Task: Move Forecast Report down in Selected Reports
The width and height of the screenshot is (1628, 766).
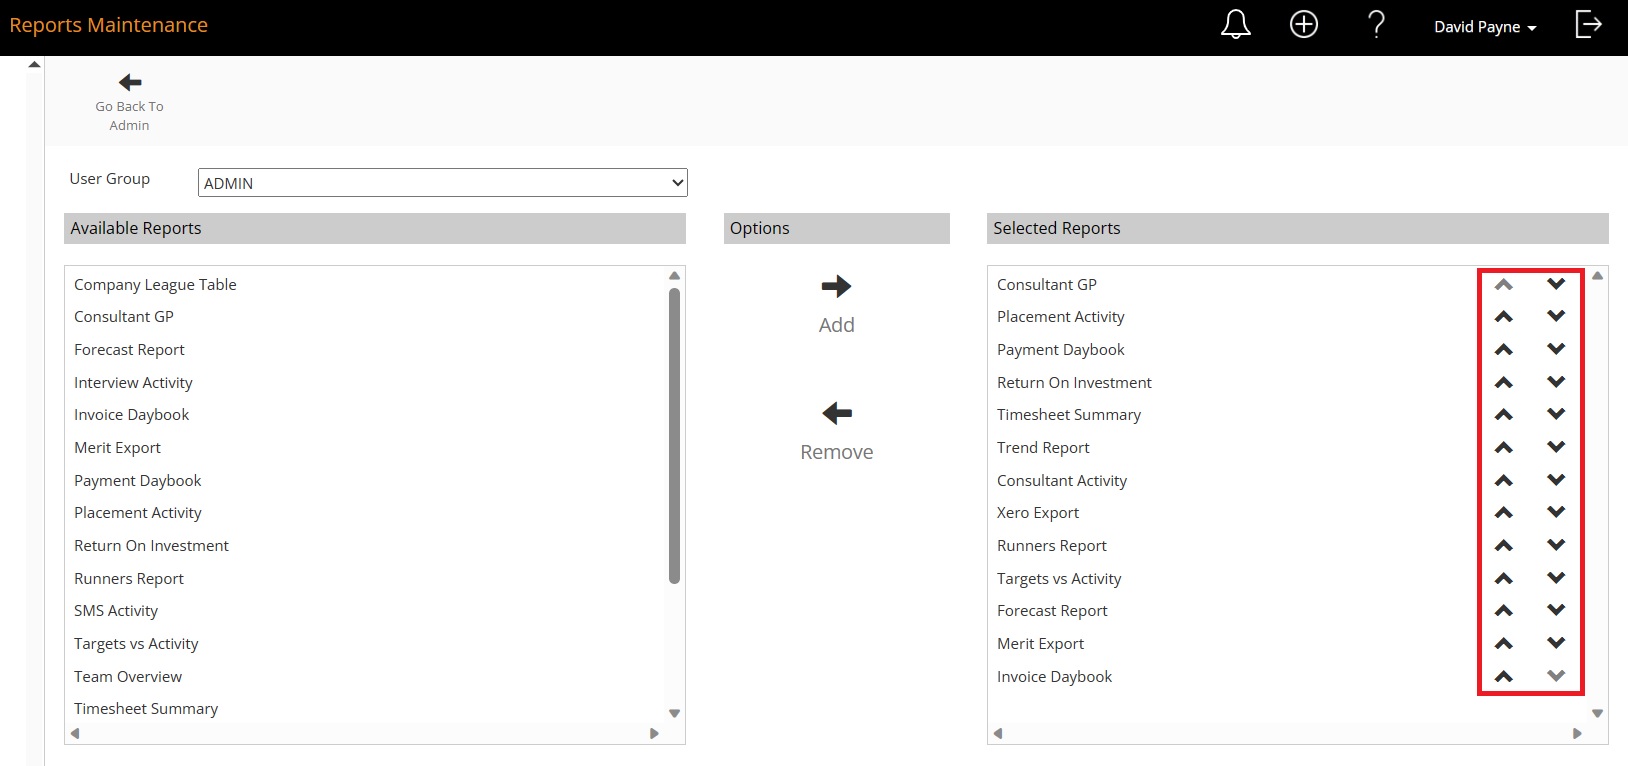Action: (1556, 610)
